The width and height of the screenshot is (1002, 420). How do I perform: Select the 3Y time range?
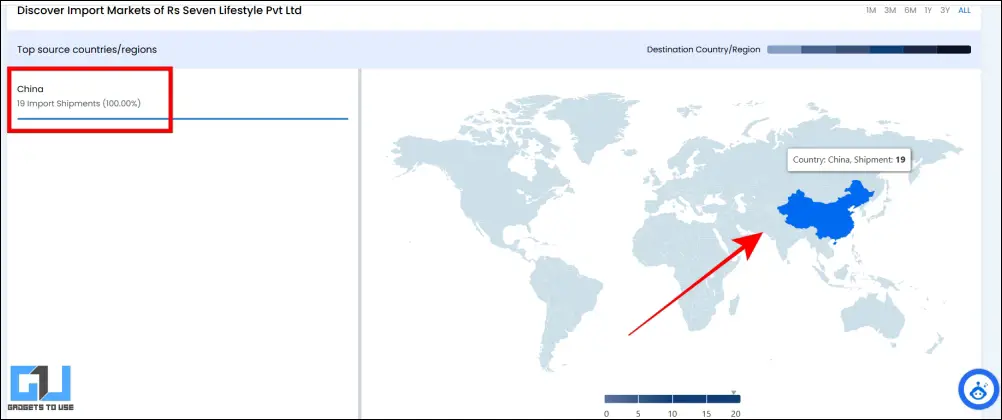(945, 11)
